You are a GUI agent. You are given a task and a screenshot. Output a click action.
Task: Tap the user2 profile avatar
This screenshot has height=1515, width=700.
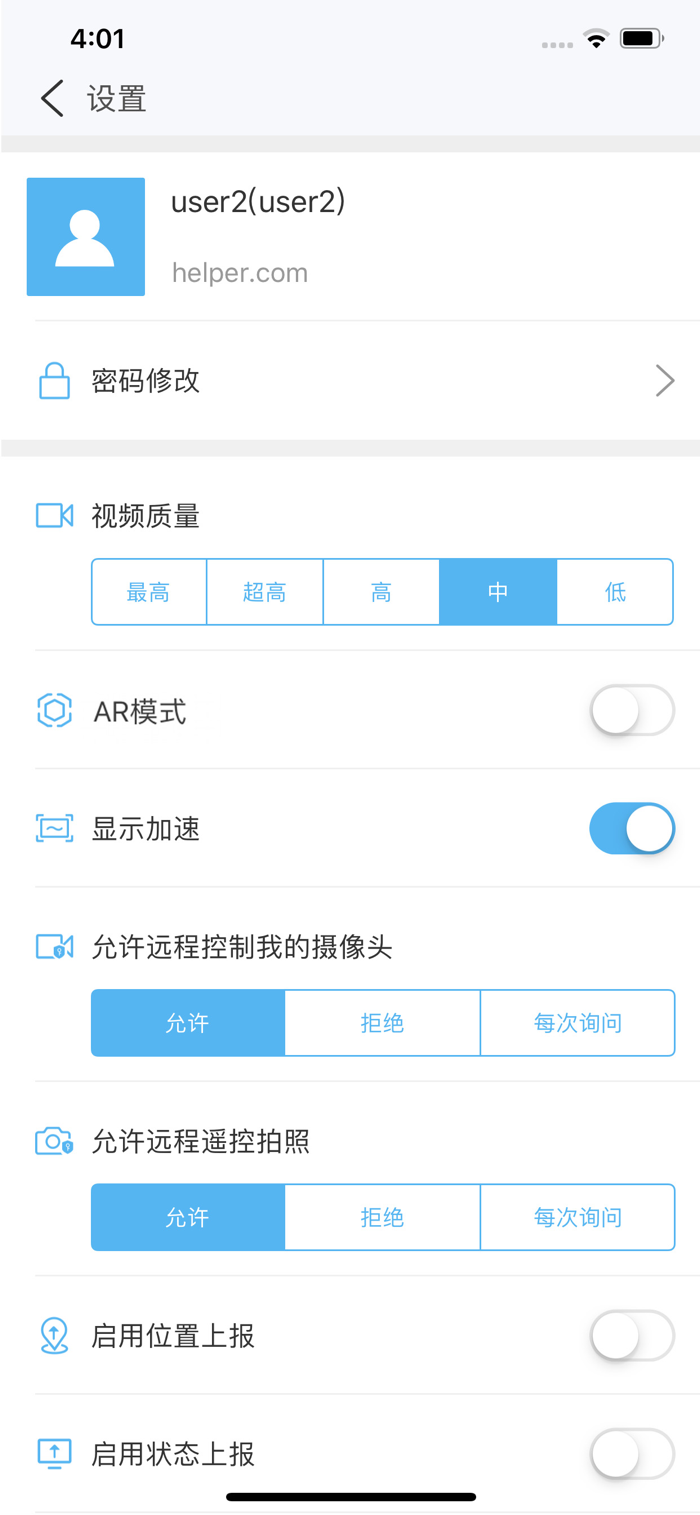click(x=86, y=237)
